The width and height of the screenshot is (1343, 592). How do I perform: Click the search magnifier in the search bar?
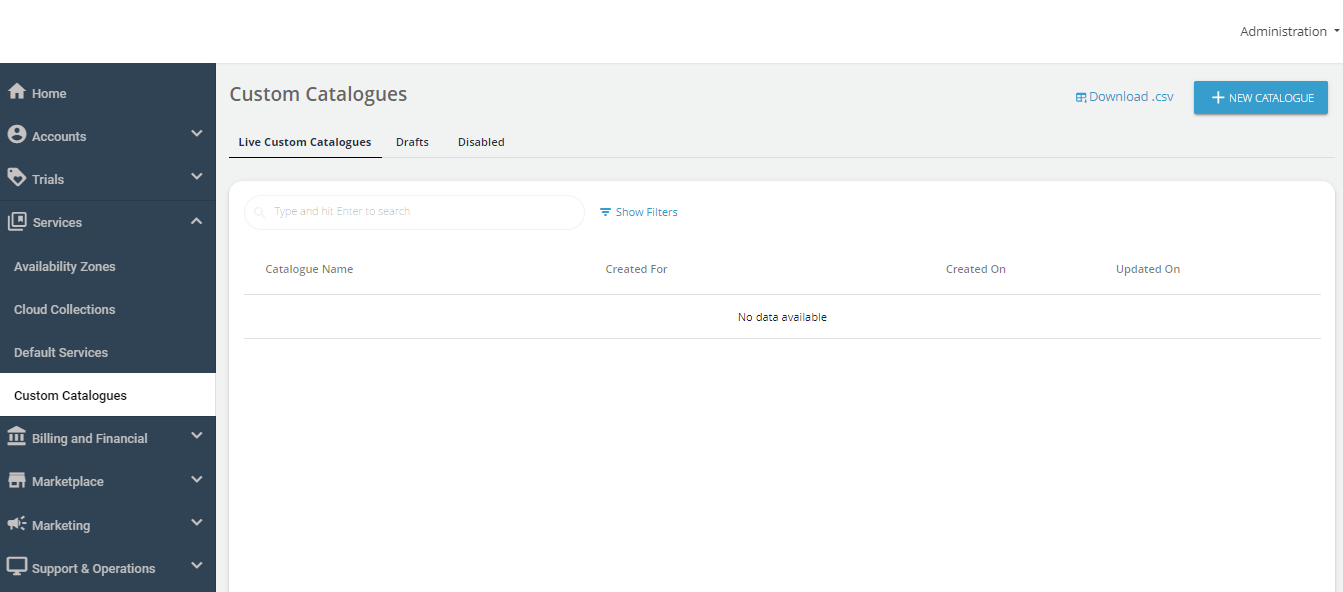click(x=259, y=211)
